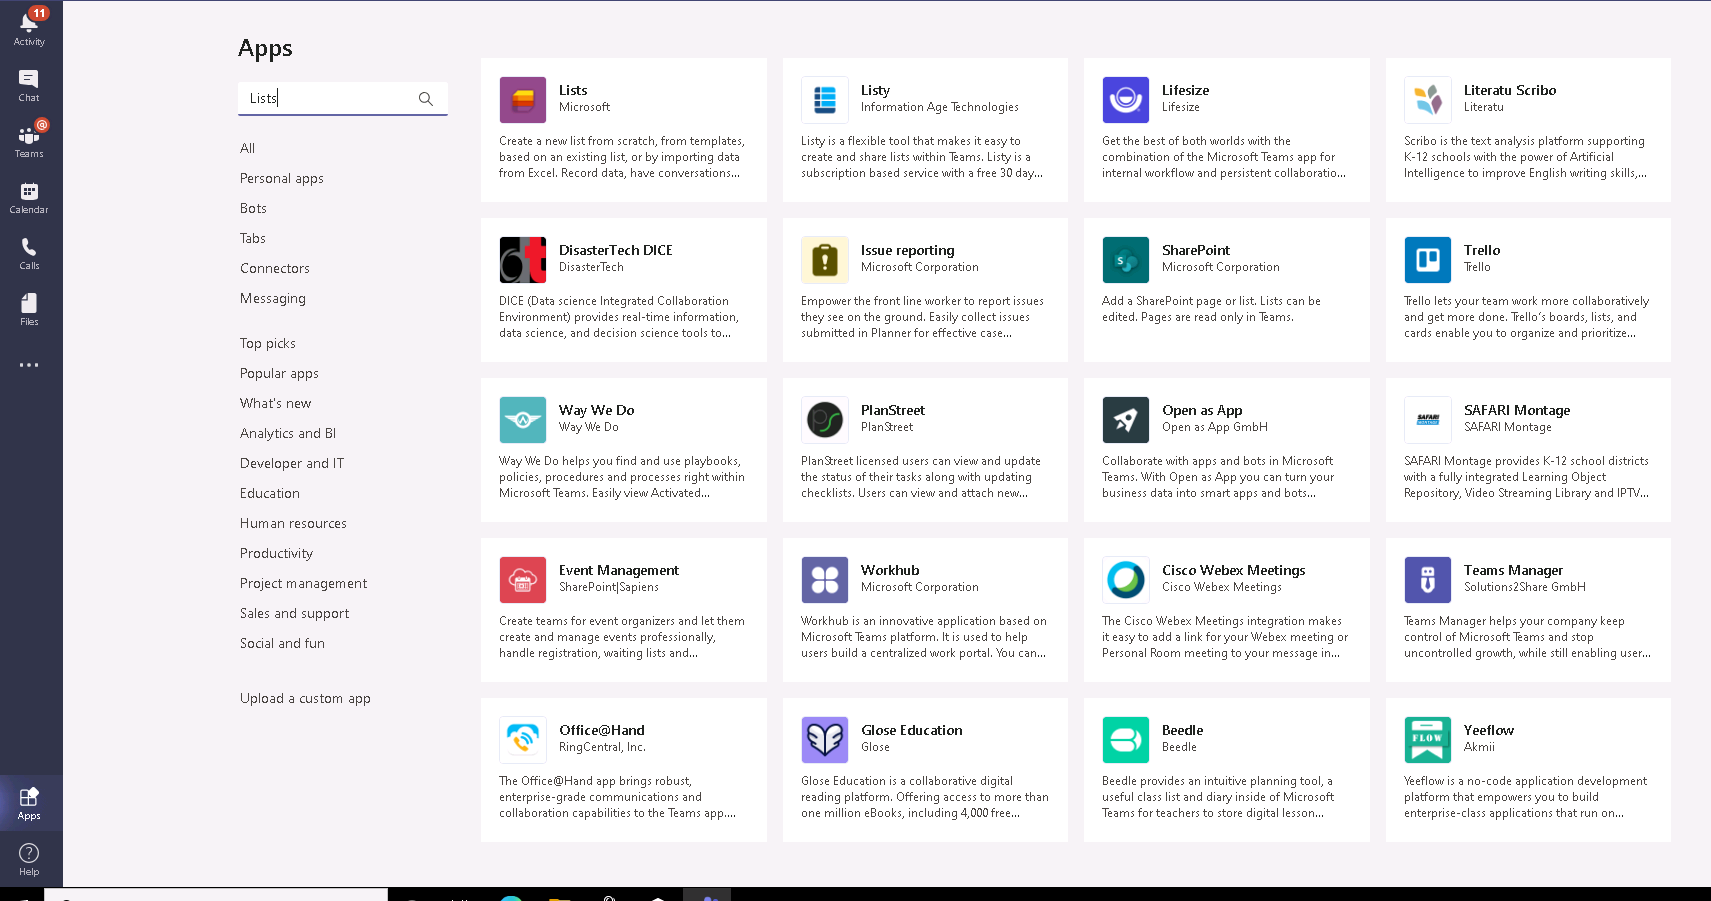
Task: Filter apps by Messaging
Action: [x=273, y=298]
